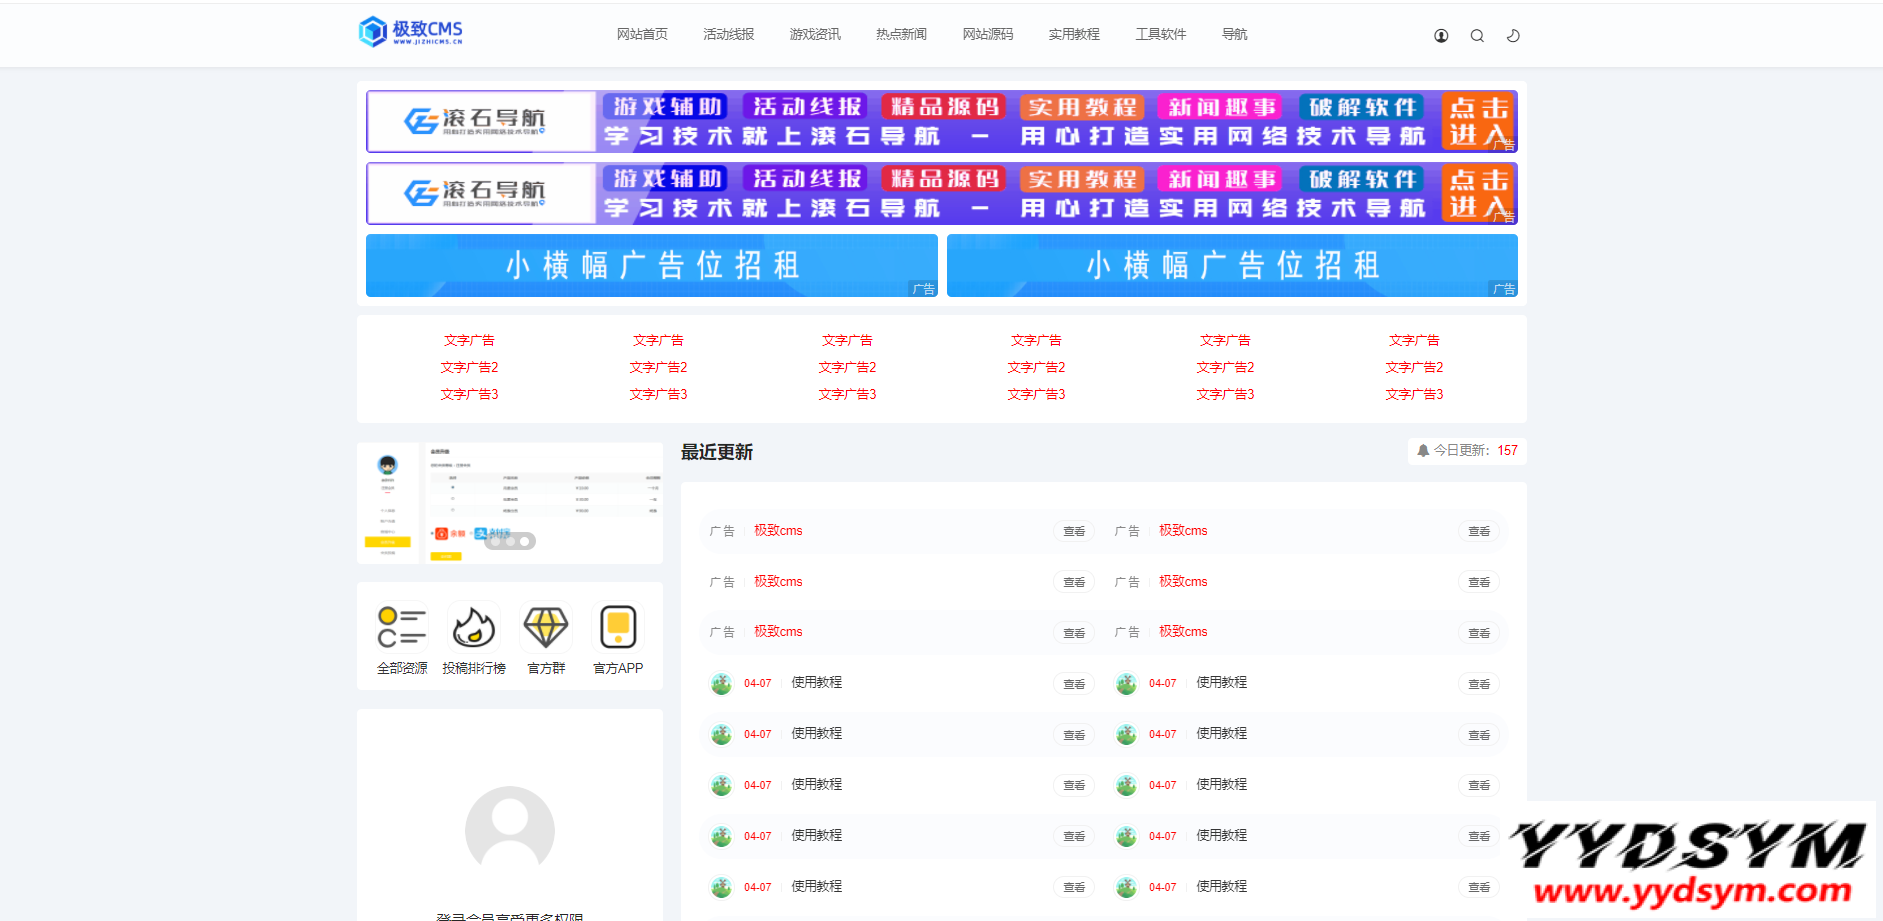The image size is (1883, 921).
Task: Click the 极致CMS site logo
Action: coord(411,32)
